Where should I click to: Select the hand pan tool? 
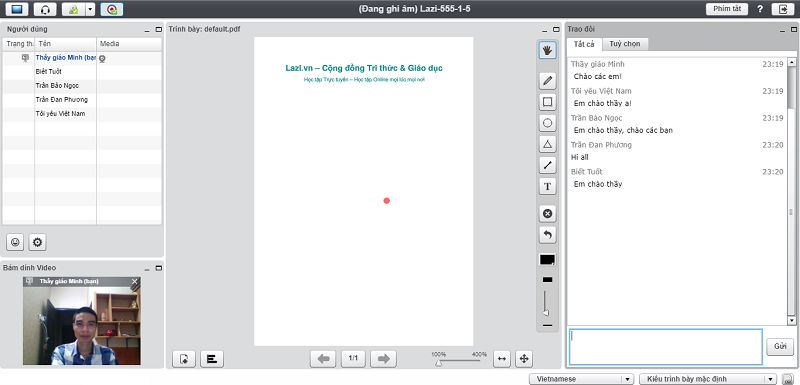547,50
